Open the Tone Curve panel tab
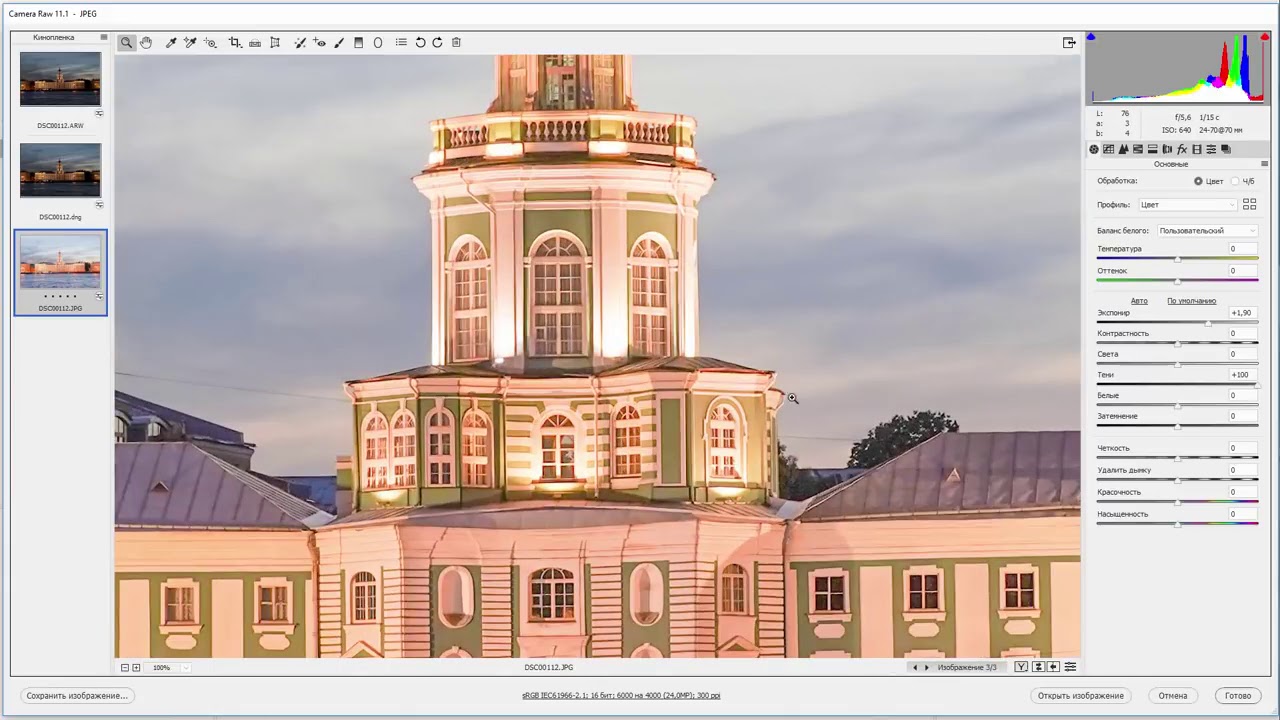 [x=1108, y=149]
